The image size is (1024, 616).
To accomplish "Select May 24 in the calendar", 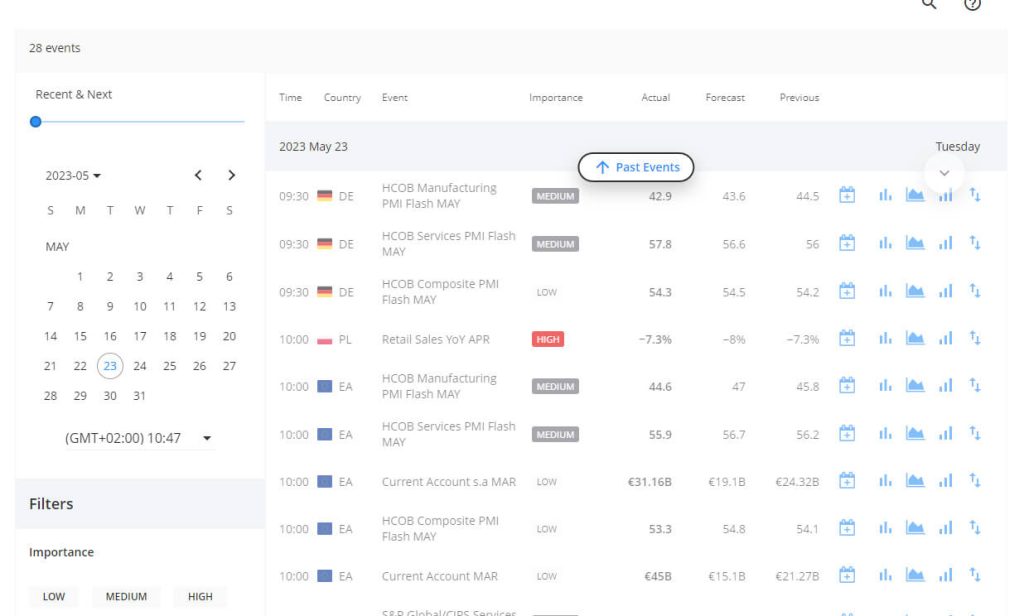I will pos(140,366).
